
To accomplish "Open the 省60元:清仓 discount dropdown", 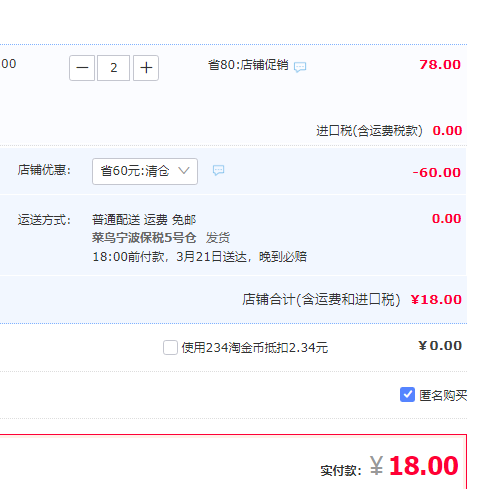I will [145, 171].
